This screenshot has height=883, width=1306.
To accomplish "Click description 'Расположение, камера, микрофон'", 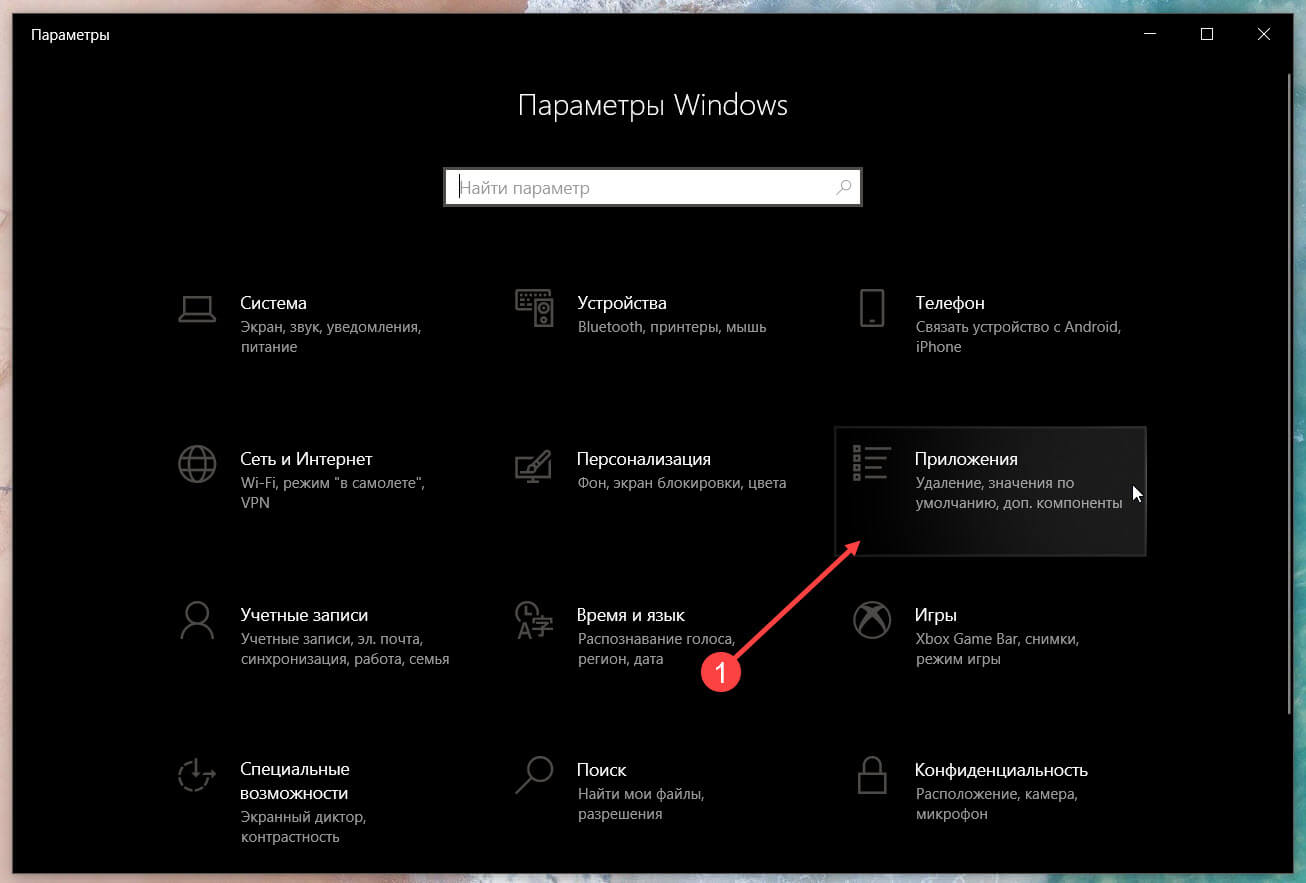I will point(996,804).
